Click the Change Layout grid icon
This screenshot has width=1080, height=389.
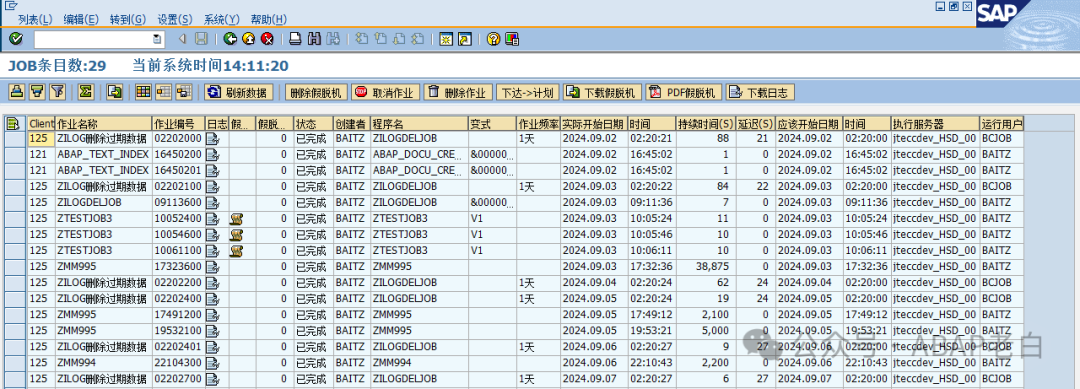pyautogui.click(x=143, y=92)
